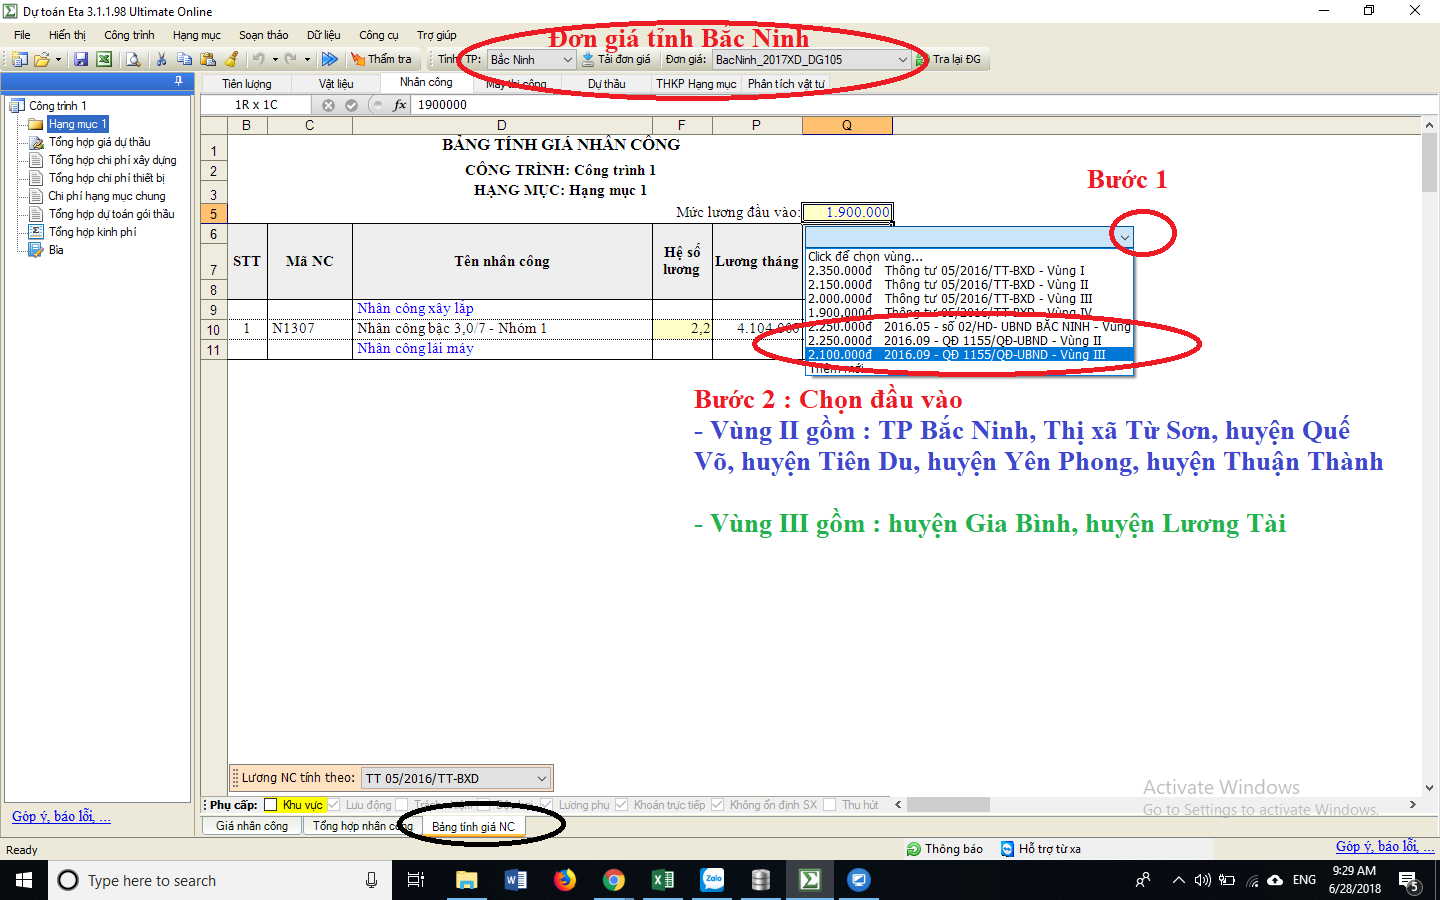The image size is (1440, 900).
Task: Click the Thẩm tra button
Action: coord(381,60)
